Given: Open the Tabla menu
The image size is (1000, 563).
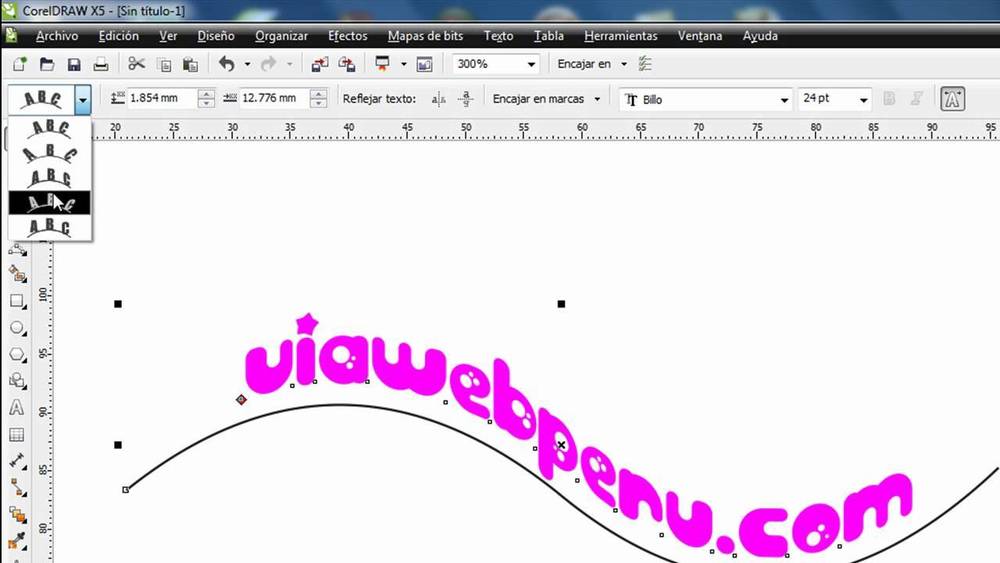Looking at the screenshot, I should (548, 36).
